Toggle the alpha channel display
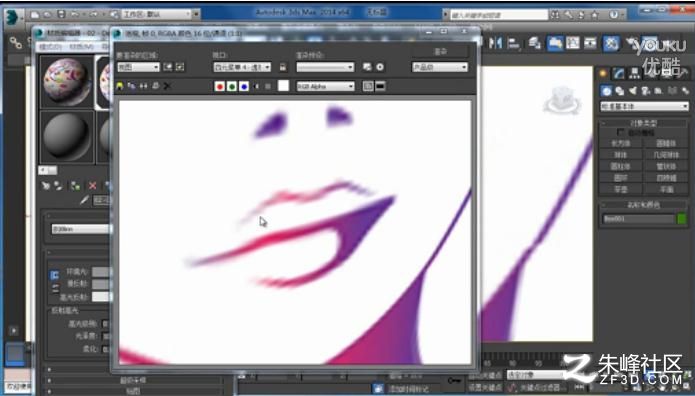 [256, 86]
